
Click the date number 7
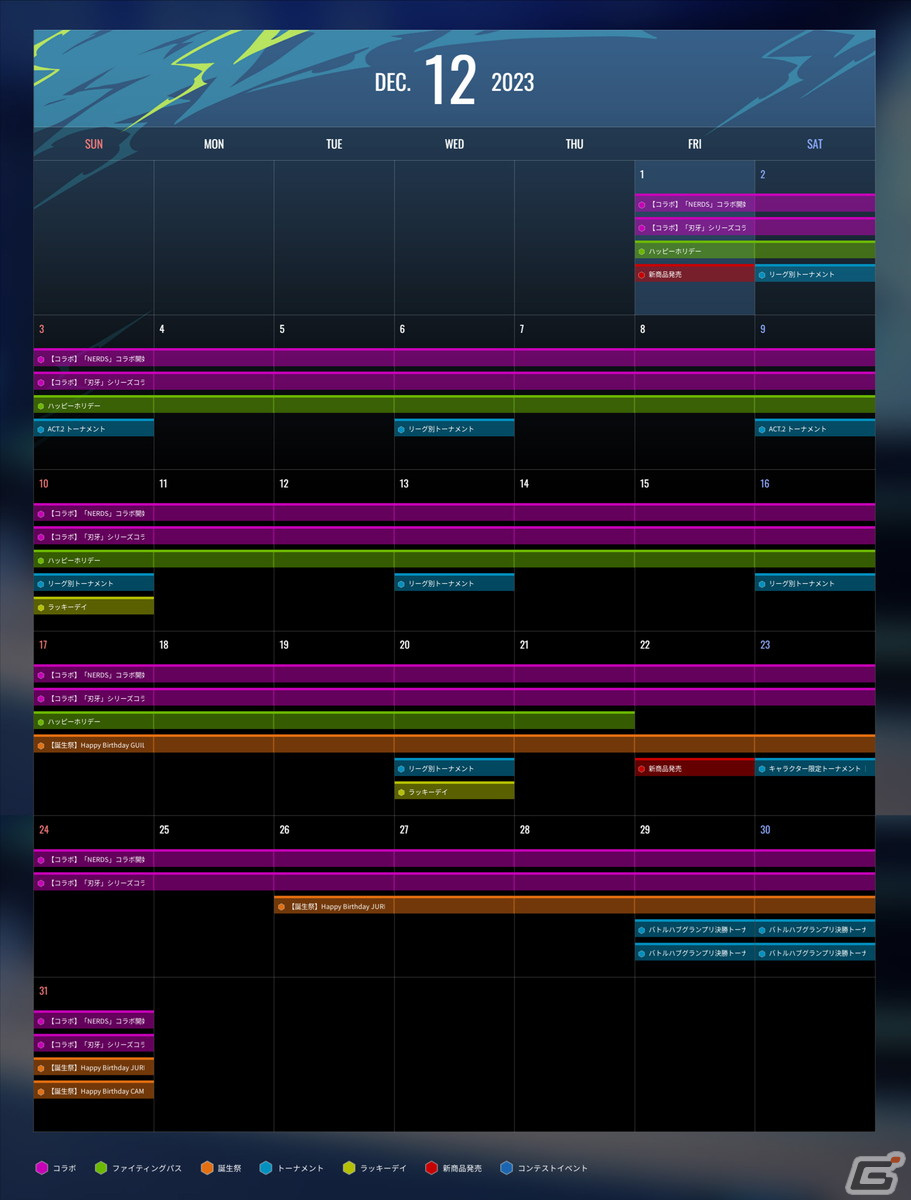[522, 329]
